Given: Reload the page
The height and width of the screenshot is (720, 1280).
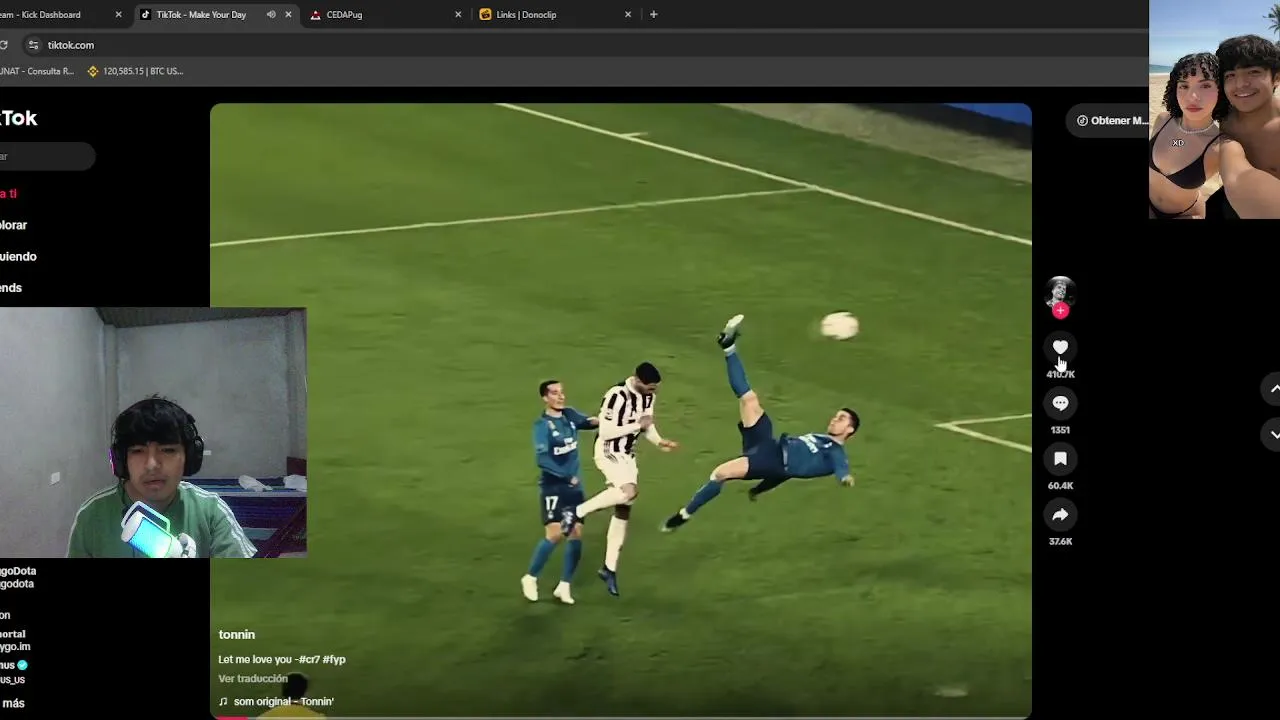Looking at the screenshot, I should (4, 45).
